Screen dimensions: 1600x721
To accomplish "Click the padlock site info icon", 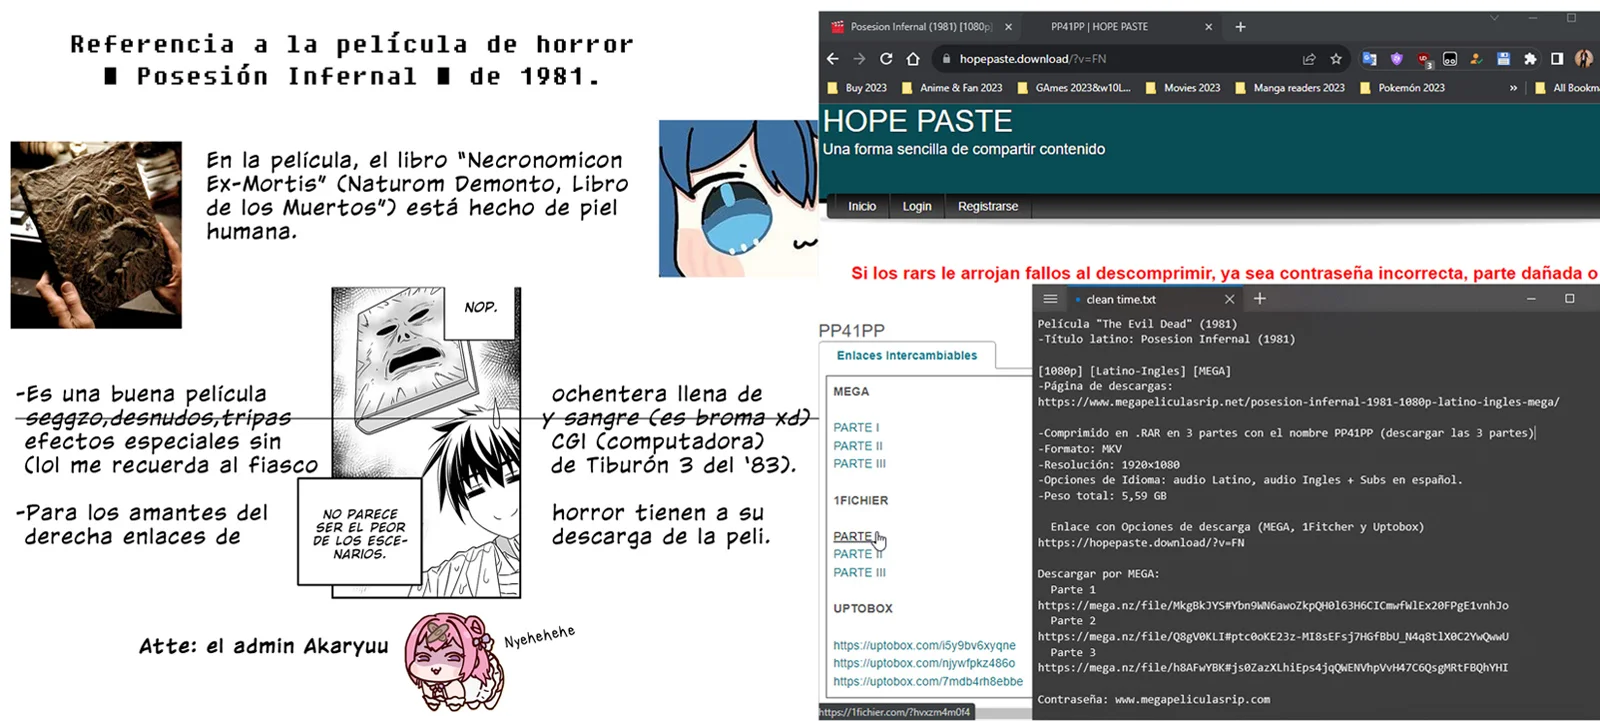I will [x=946, y=59].
